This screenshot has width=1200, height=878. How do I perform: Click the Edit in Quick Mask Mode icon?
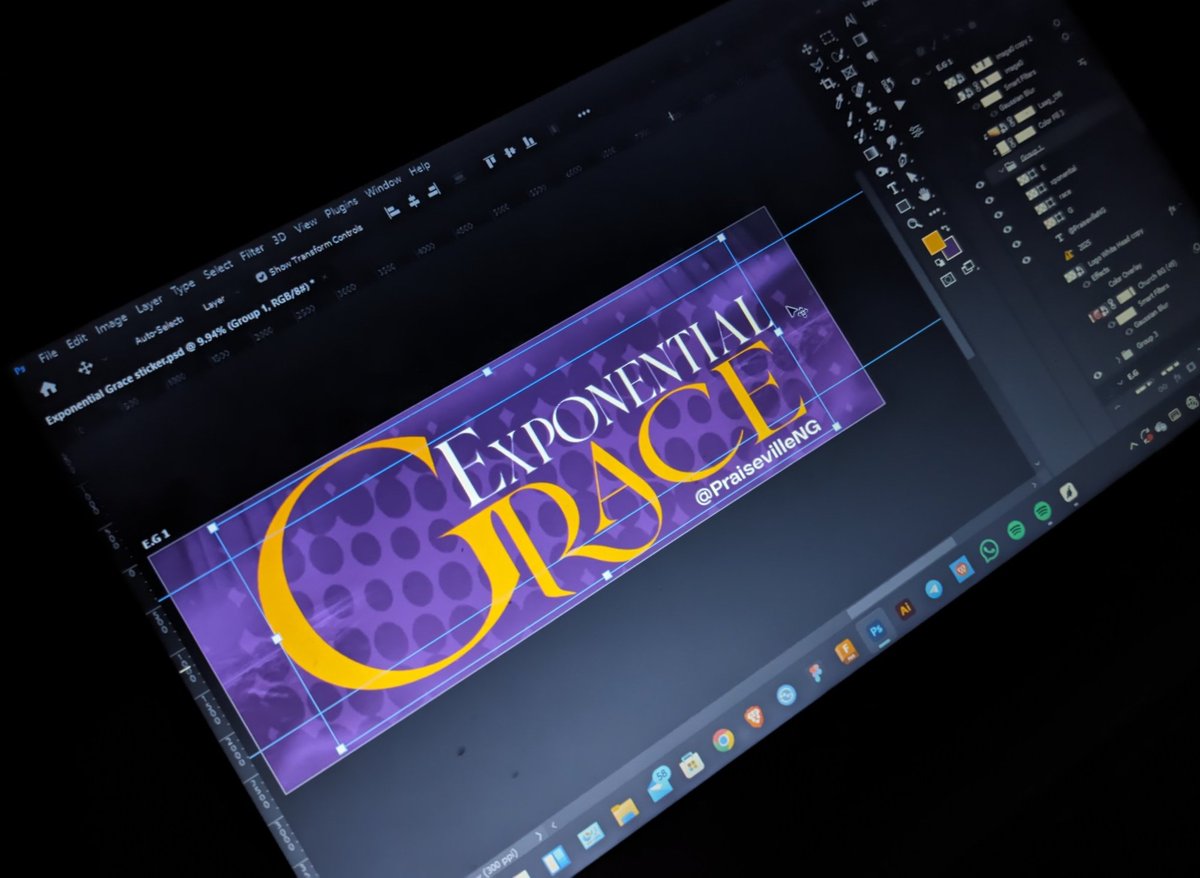pos(947,279)
